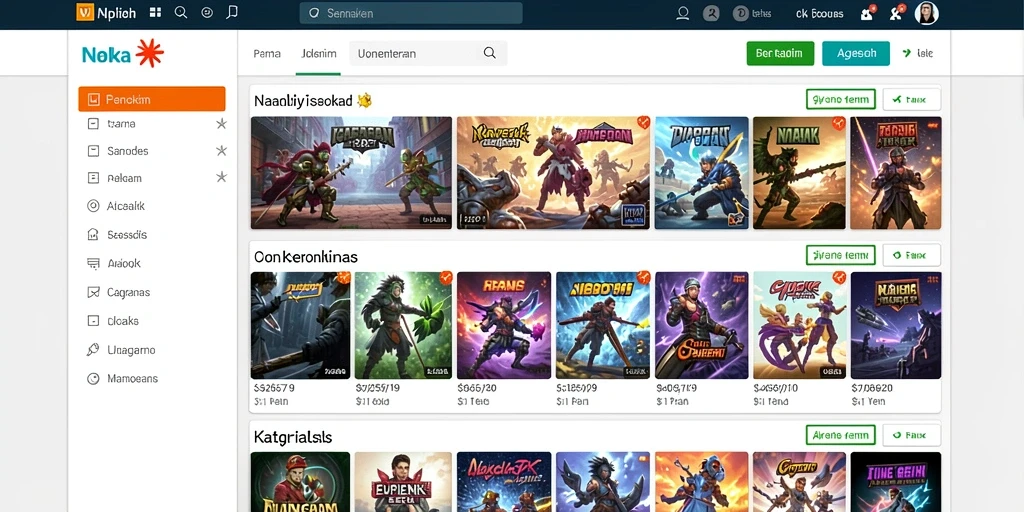Click the teal Agesoh button
This screenshot has width=1024, height=512.
point(856,54)
